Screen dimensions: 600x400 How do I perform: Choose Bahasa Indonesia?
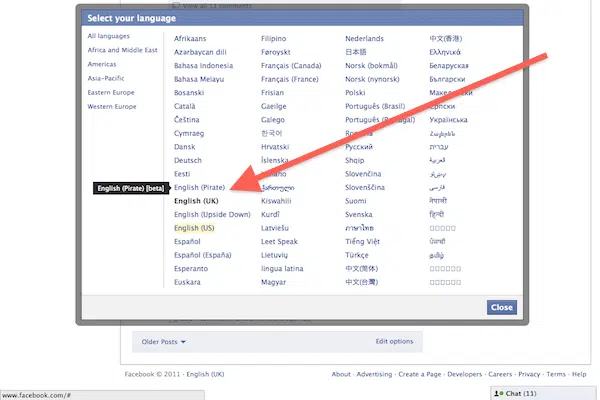203,66
